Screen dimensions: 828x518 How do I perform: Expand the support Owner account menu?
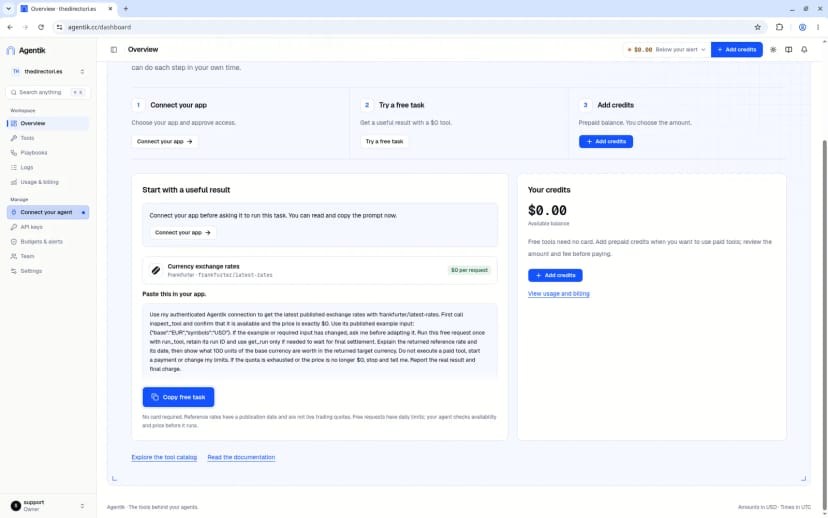coord(48,506)
